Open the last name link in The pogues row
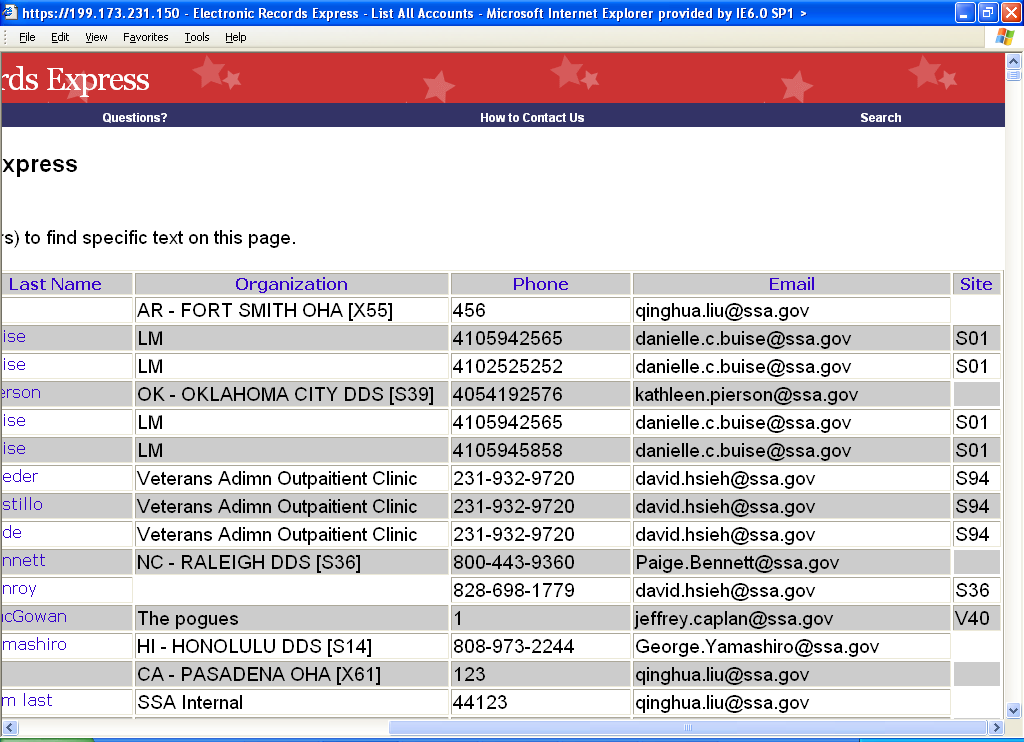The height and width of the screenshot is (742, 1024). (34, 617)
